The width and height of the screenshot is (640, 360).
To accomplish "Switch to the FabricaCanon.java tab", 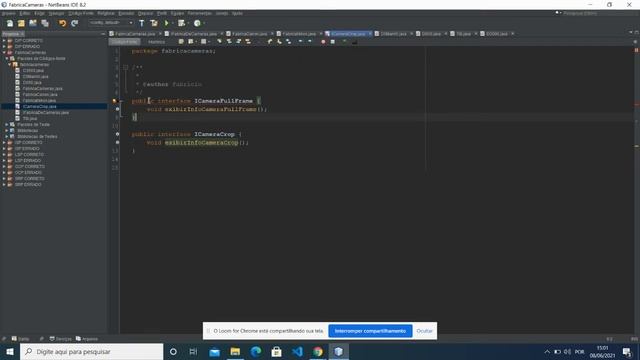I will pos(249,33).
